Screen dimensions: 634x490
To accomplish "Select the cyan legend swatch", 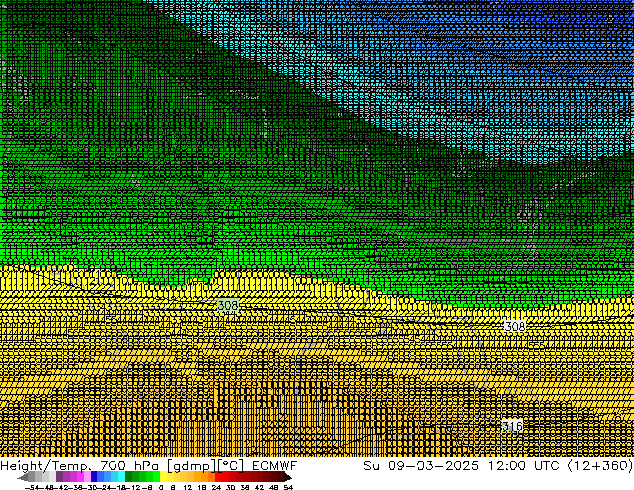I will [121, 476].
